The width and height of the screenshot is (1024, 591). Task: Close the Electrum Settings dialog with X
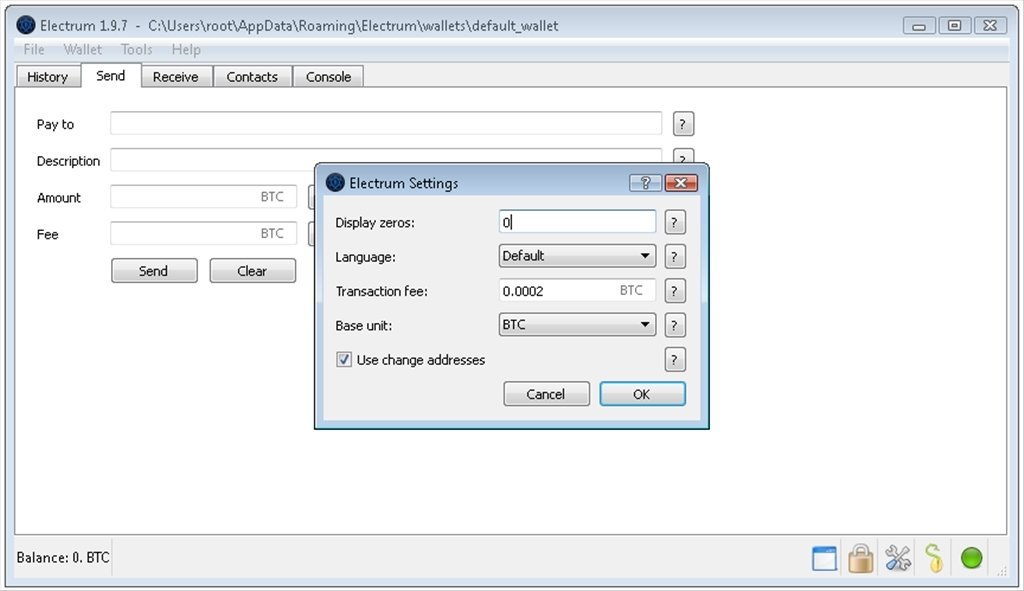coord(681,183)
